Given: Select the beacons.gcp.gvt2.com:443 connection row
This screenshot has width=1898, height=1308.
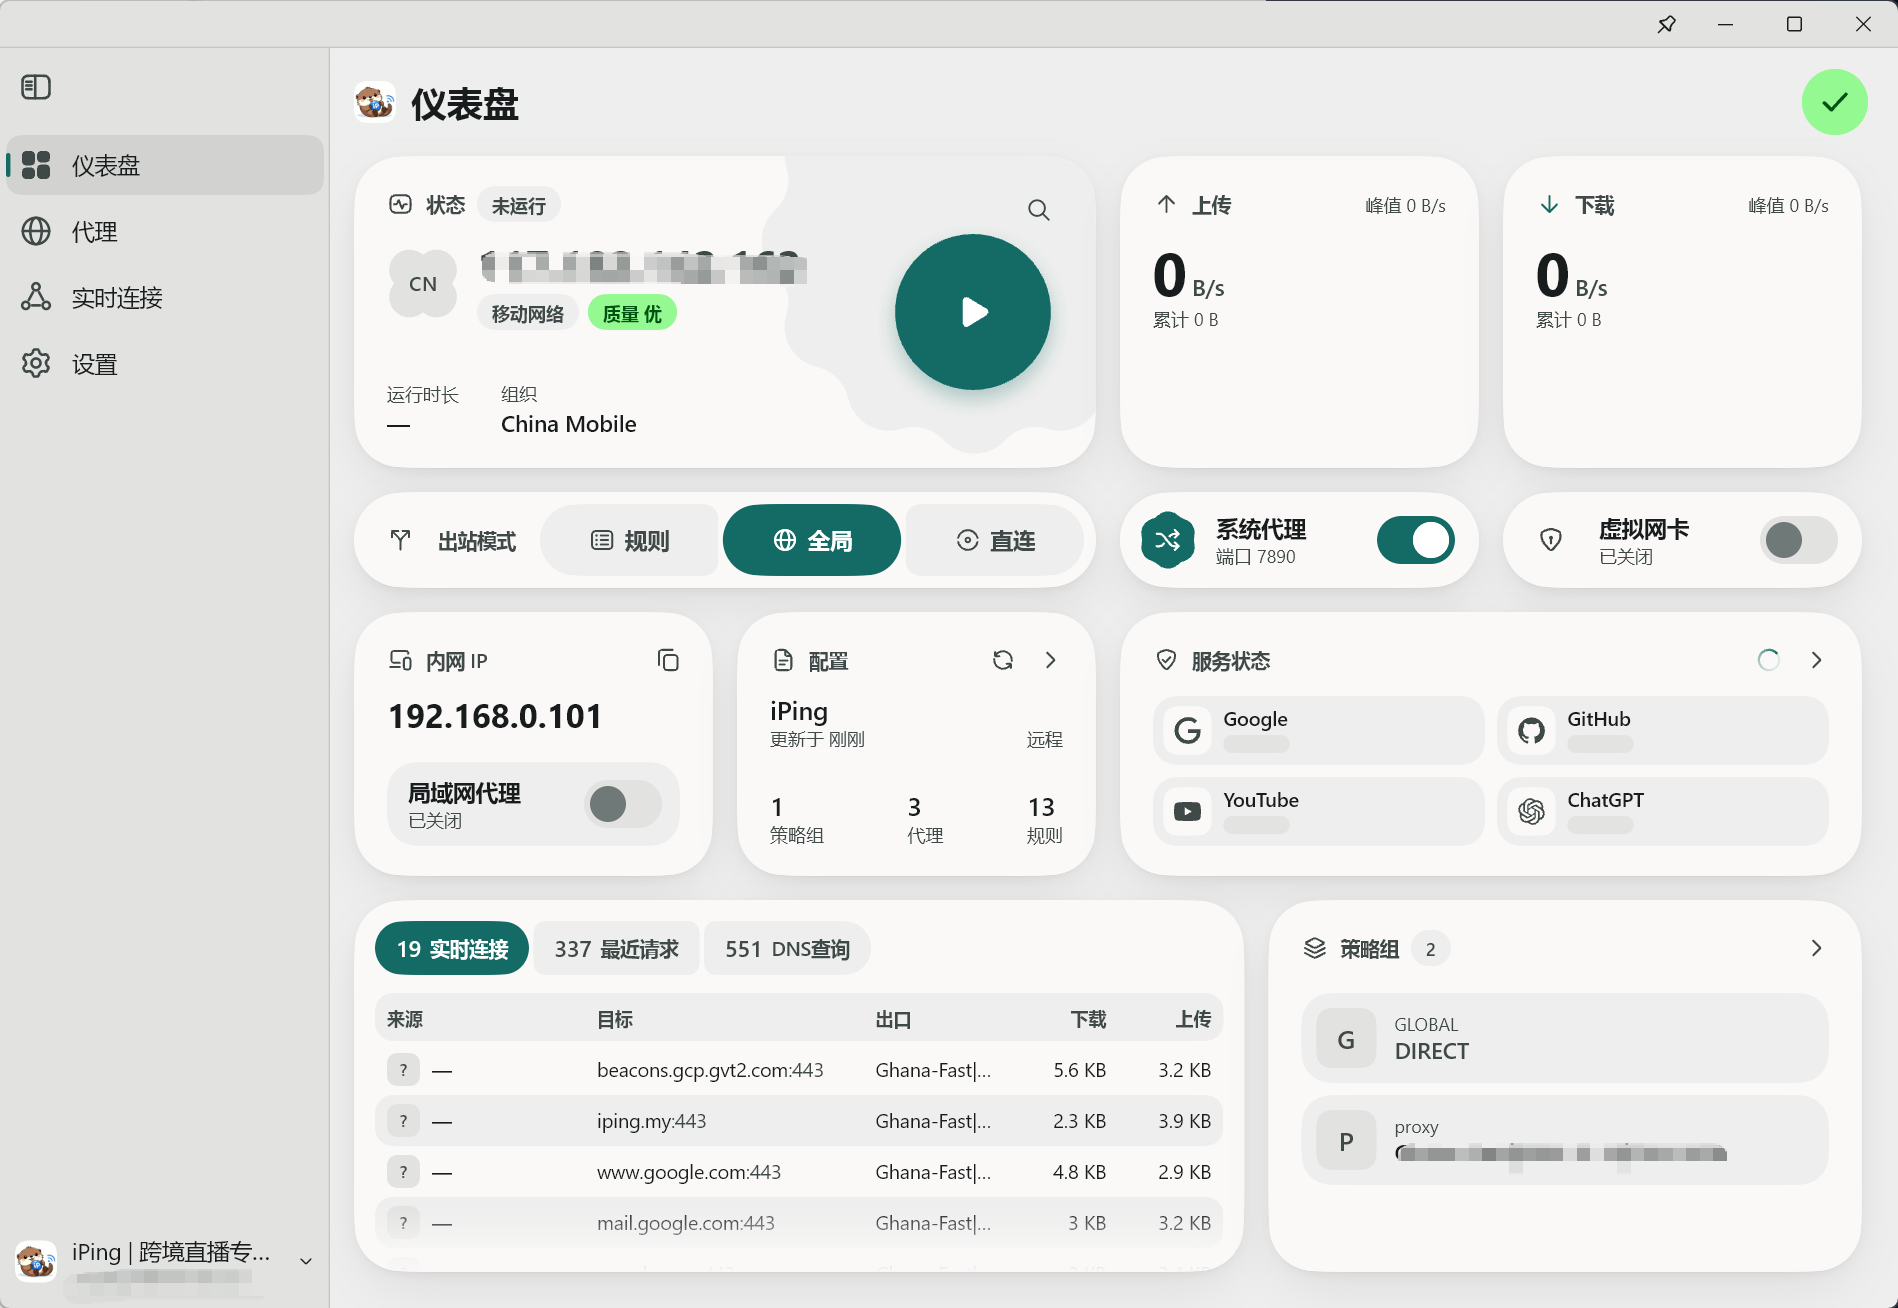Looking at the screenshot, I should (x=799, y=1070).
